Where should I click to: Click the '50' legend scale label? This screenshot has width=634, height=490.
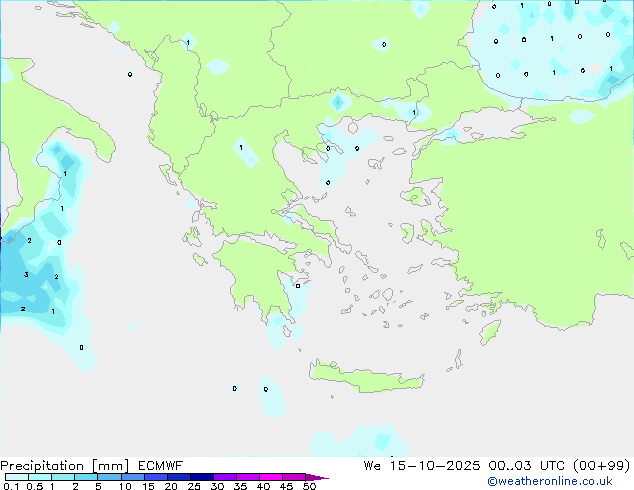(309, 486)
